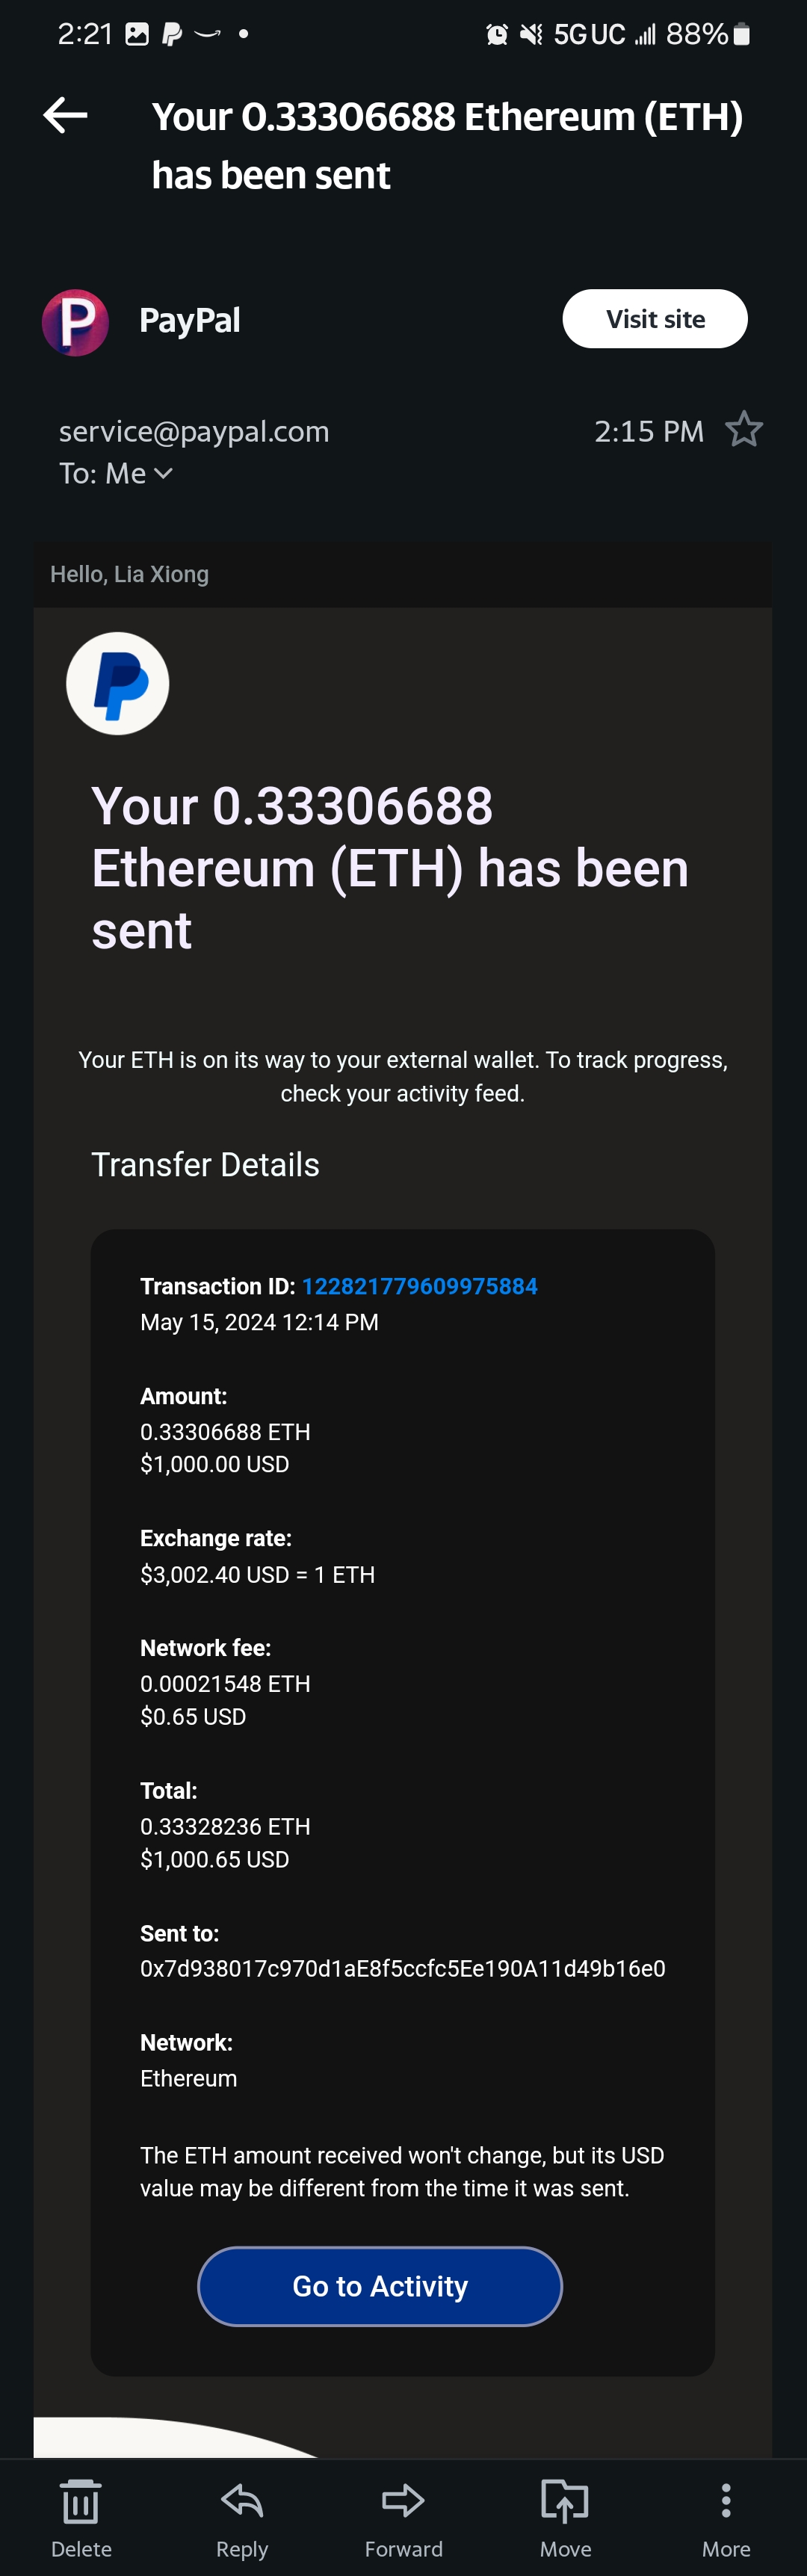
Task: Open transaction ID 122821779609975884 link
Action: tap(419, 1286)
